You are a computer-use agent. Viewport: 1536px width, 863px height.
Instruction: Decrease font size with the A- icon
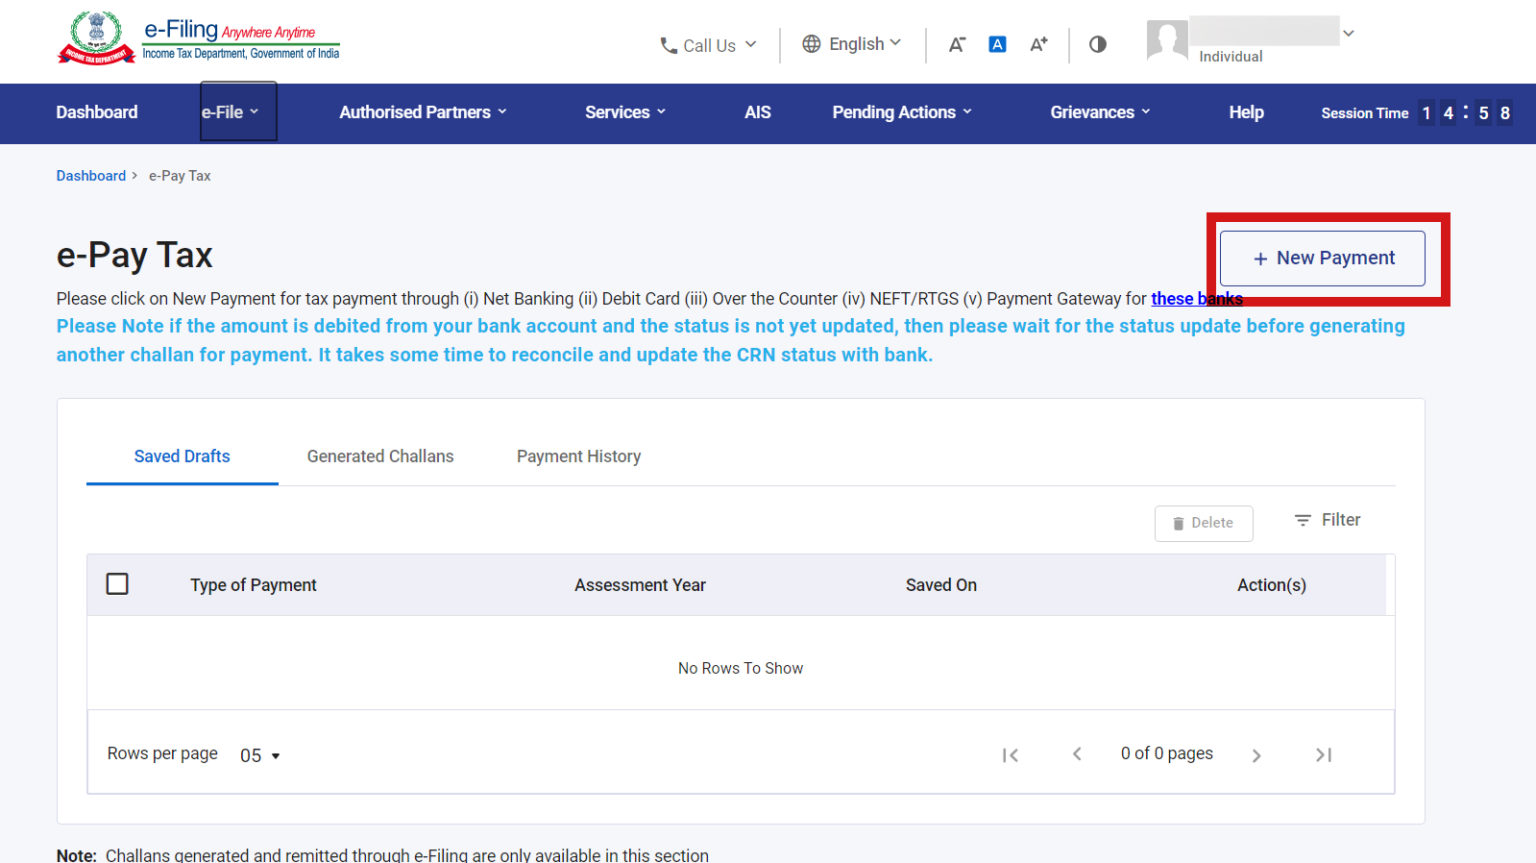click(x=957, y=44)
